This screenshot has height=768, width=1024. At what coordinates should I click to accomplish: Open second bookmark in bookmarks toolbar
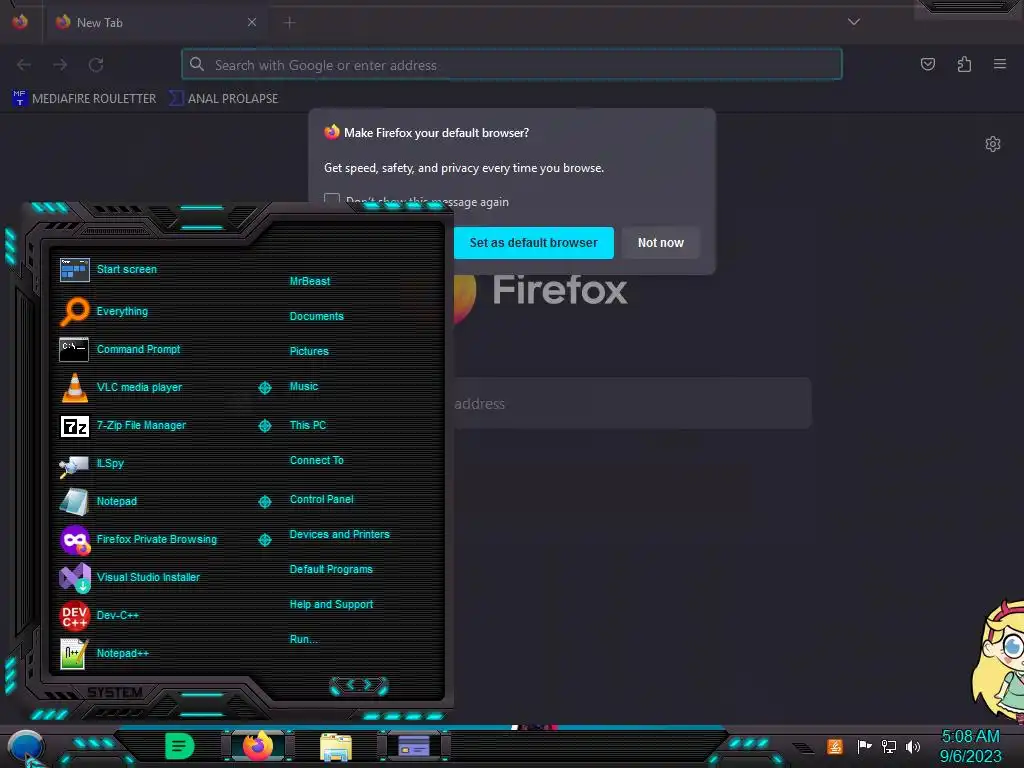tap(223, 99)
